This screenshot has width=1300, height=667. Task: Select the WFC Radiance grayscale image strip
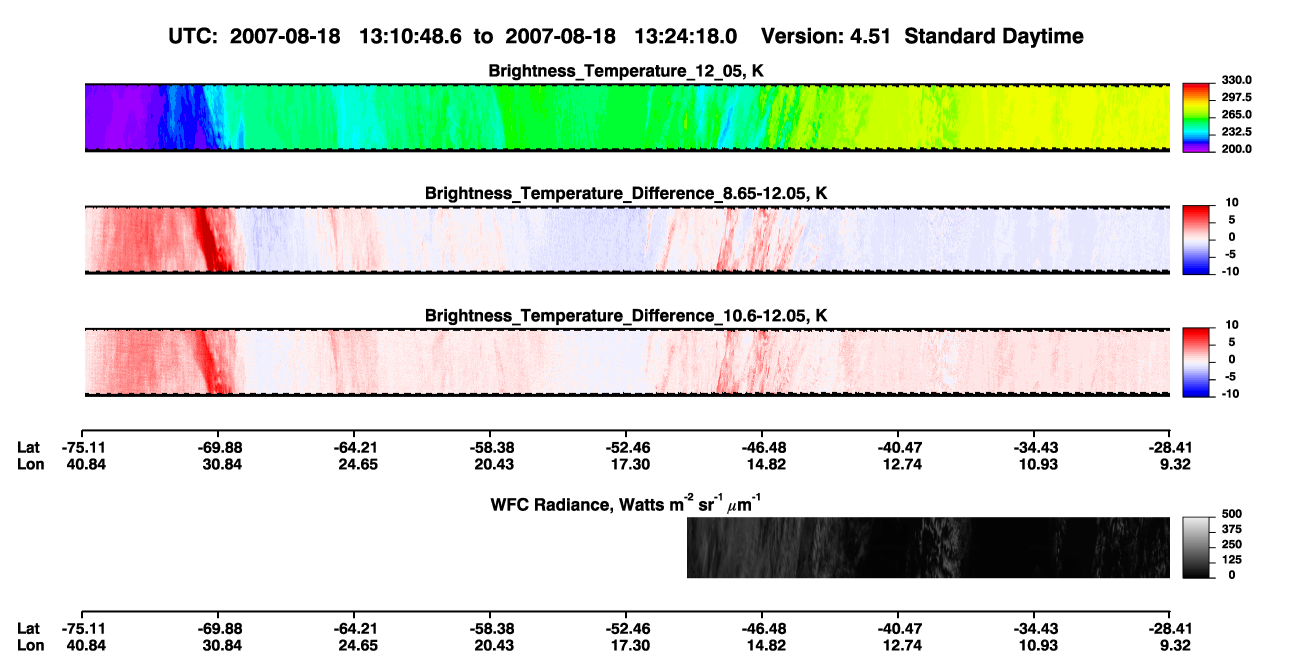pyautogui.click(x=928, y=548)
